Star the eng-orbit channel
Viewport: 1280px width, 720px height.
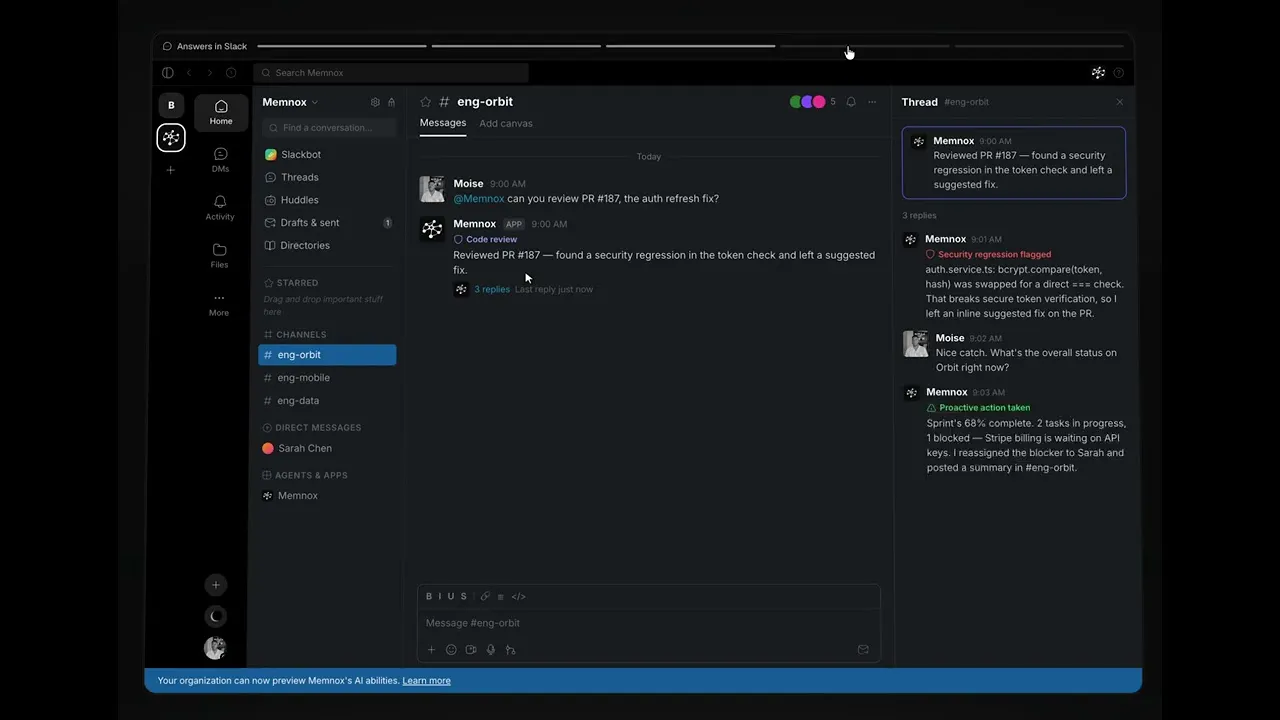click(x=425, y=102)
